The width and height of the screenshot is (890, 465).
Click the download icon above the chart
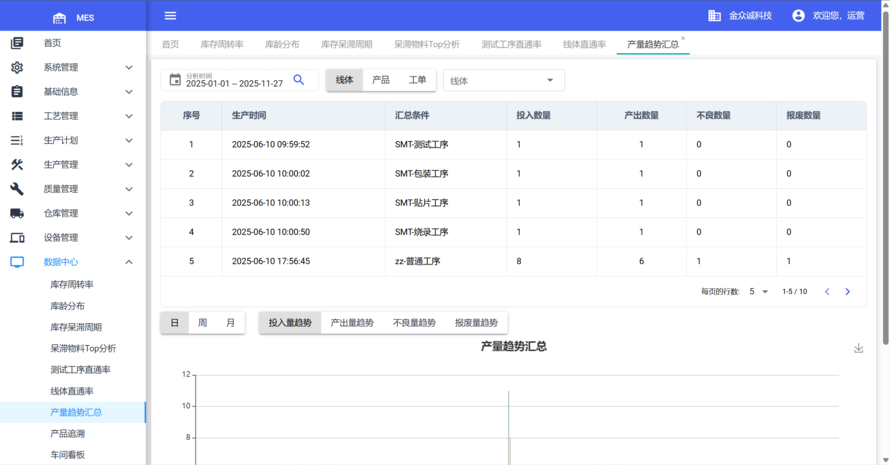[x=858, y=348]
